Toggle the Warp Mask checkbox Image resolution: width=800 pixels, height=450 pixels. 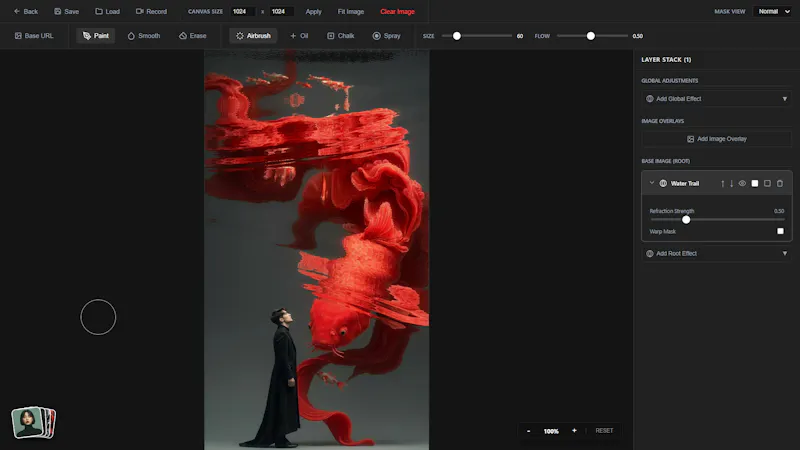tap(780, 231)
